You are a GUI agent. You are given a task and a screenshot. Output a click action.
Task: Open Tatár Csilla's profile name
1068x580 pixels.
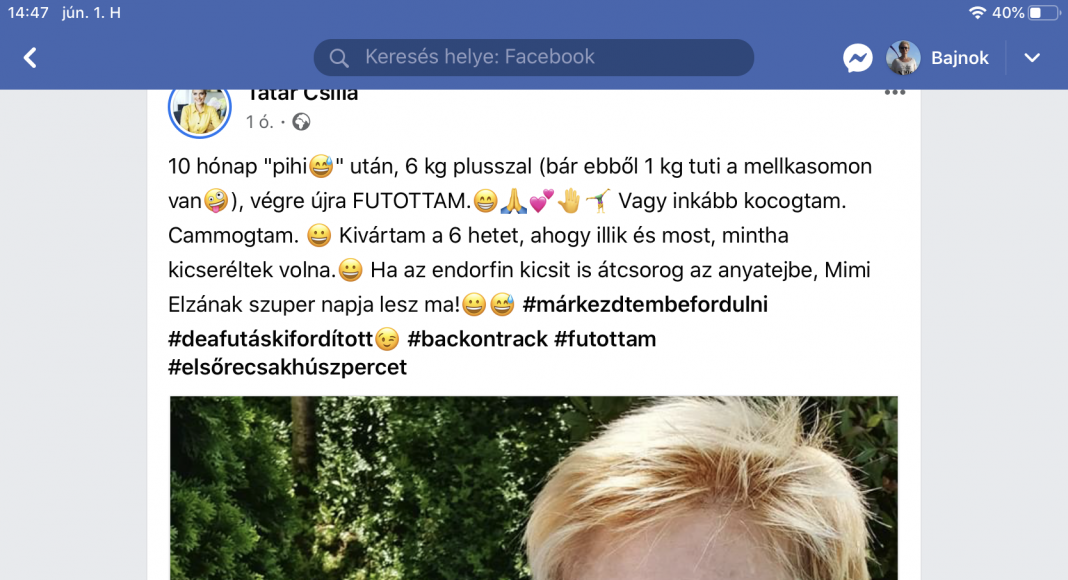[x=302, y=93]
